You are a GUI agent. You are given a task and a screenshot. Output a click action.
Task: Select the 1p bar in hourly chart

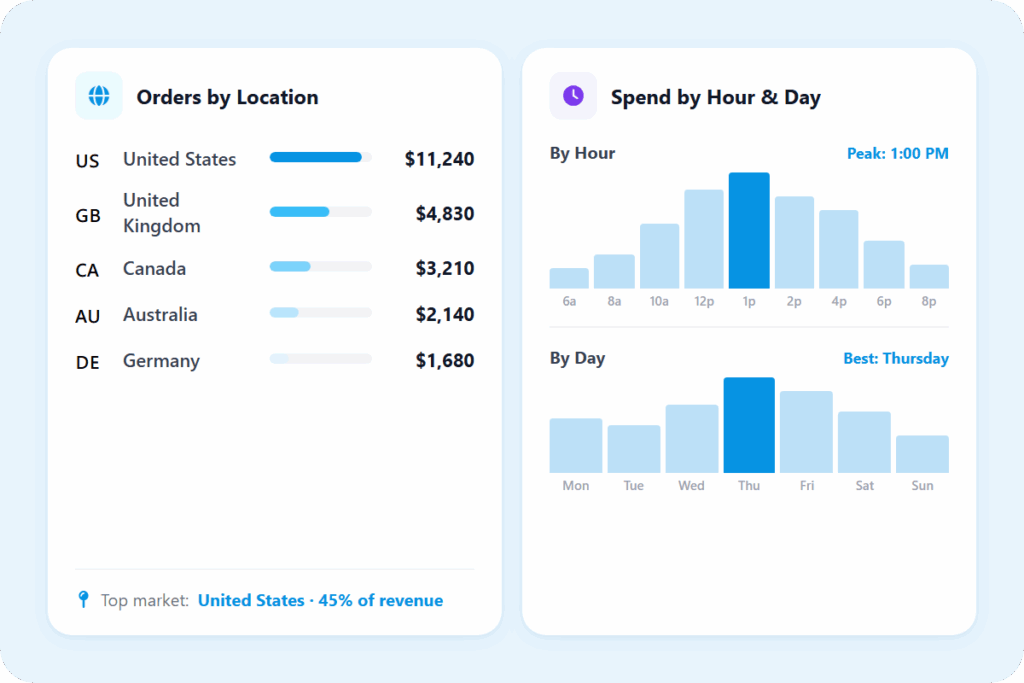coord(749,231)
